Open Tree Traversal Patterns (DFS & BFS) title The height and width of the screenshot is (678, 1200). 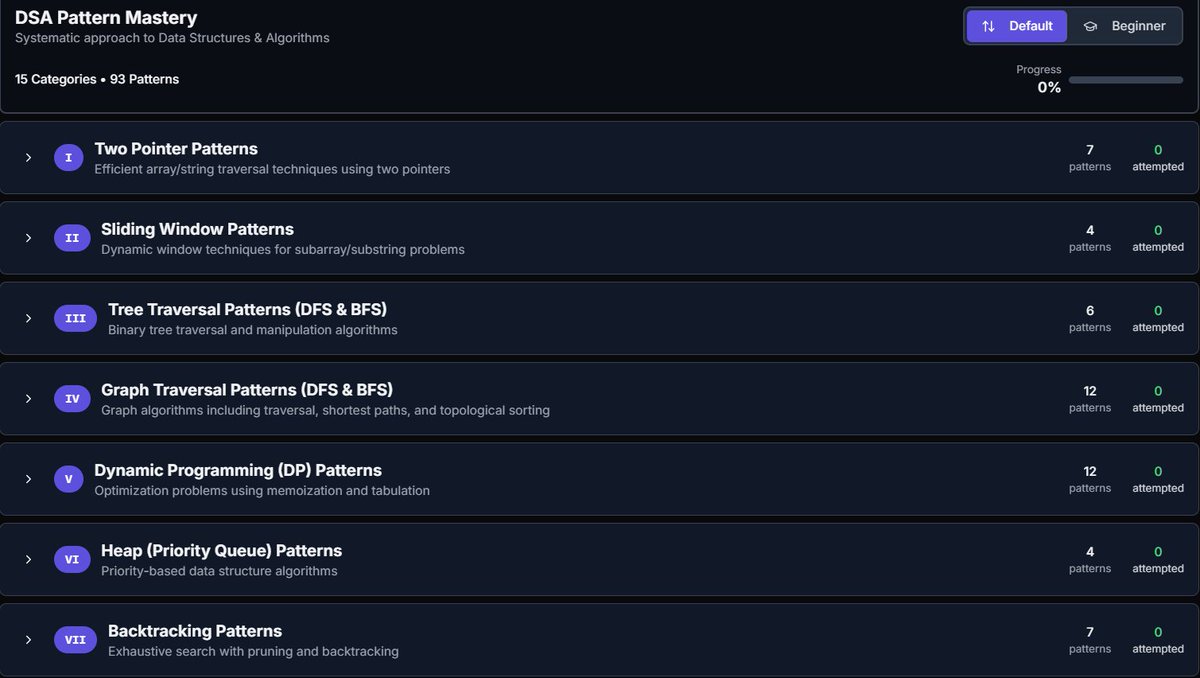coord(247,309)
